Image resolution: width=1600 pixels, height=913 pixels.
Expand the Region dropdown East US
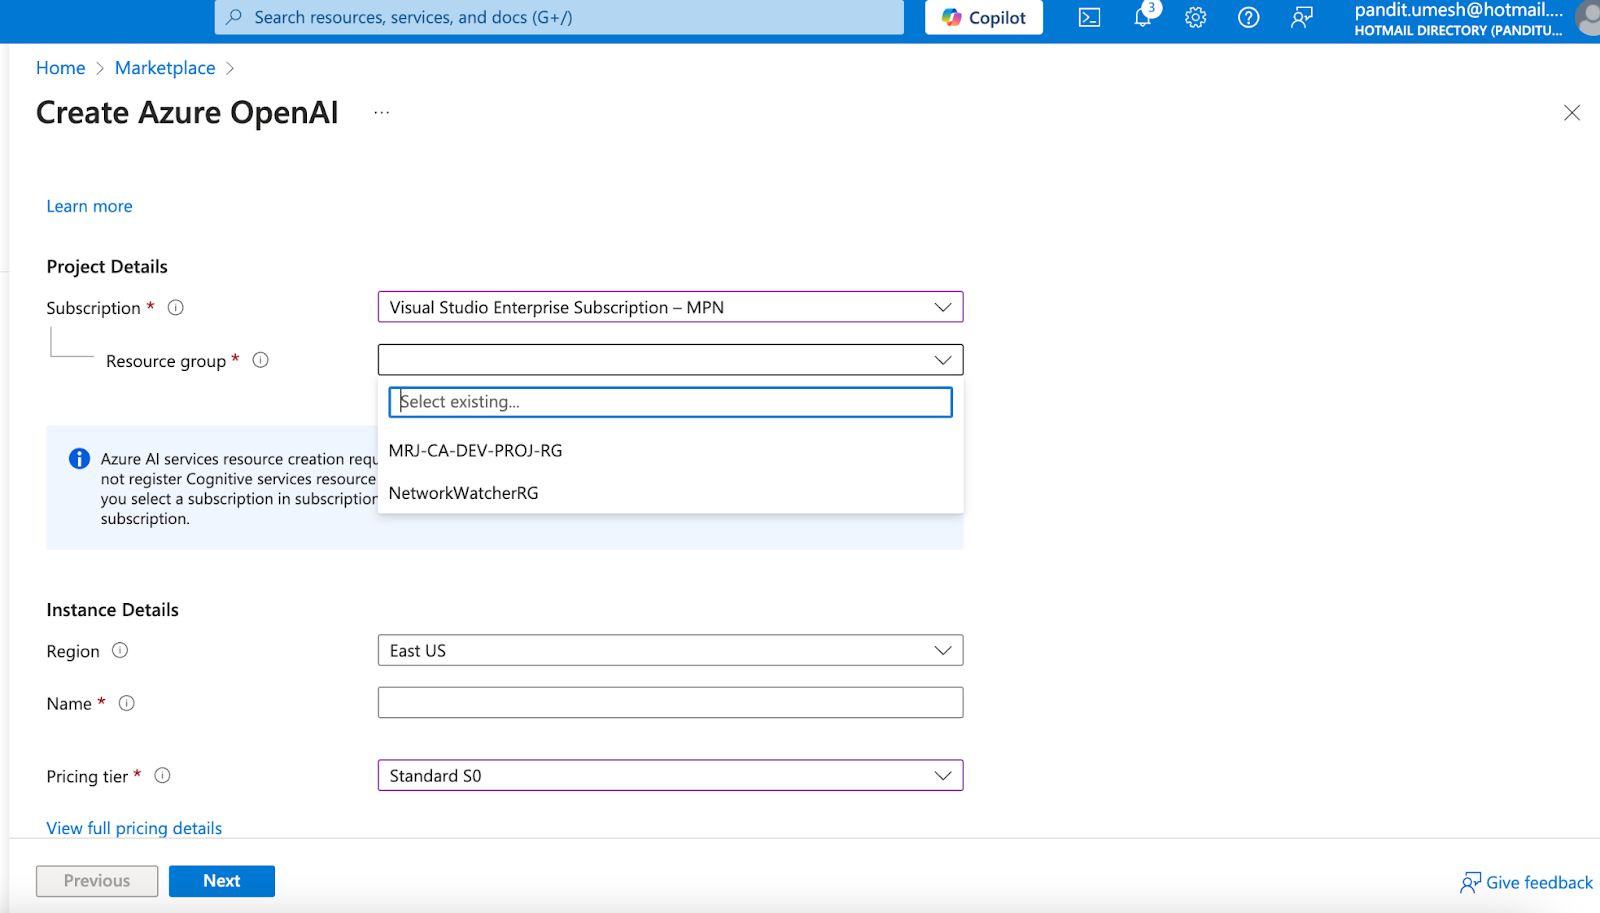[670, 650]
